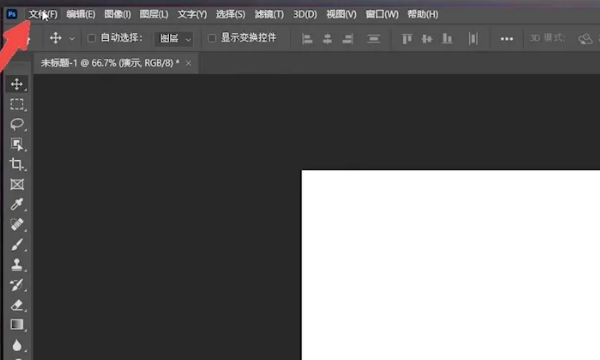Viewport: 600px width, 360px height.
Task: Open the 文件(F) menu
Action: point(43,14)
